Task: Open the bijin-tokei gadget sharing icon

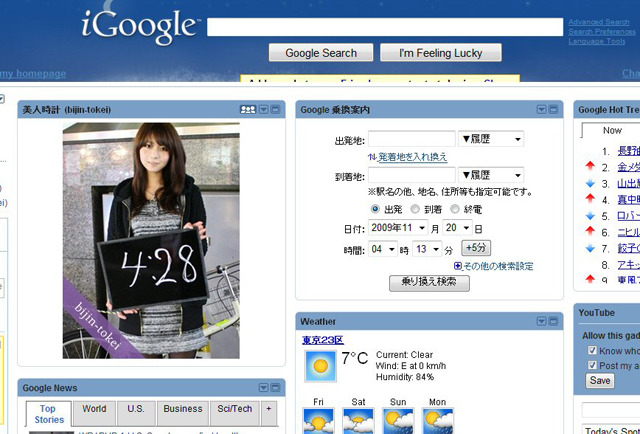Action: (x=248, y=109)
